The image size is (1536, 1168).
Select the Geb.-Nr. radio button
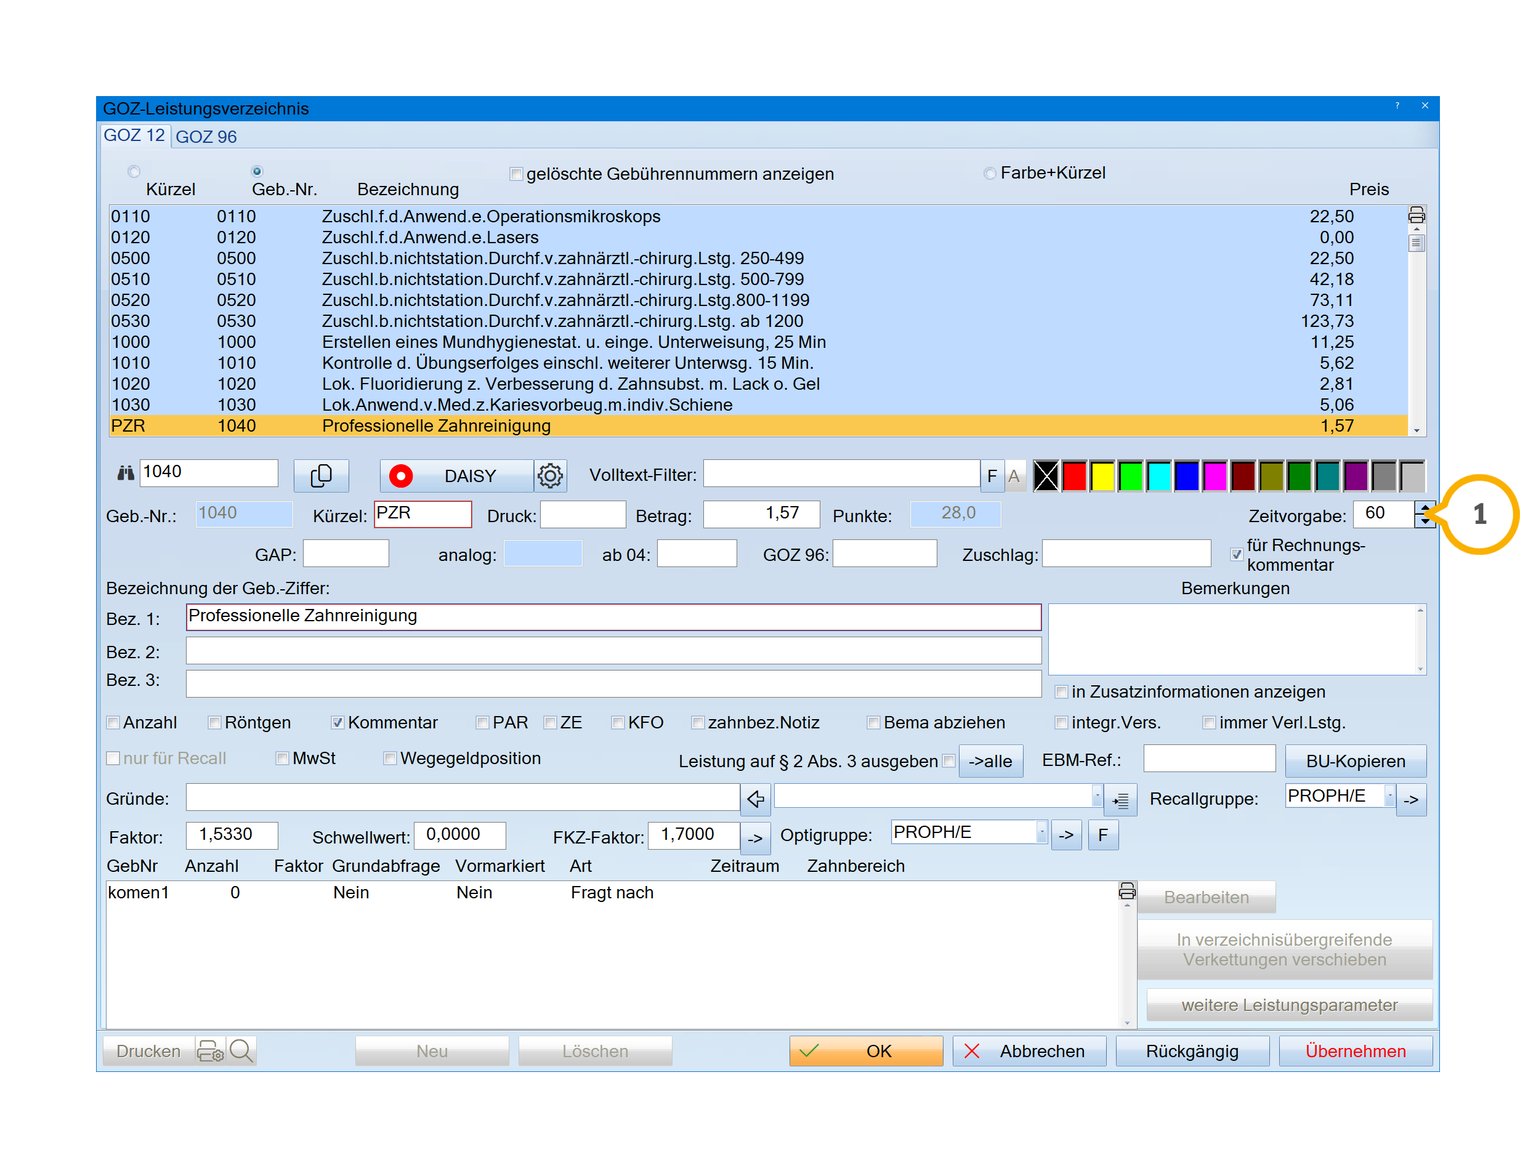[x=257, y=172]
